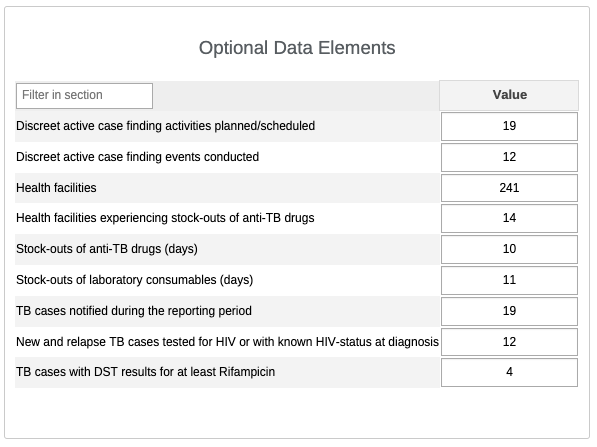Select the TB cases notified during reporting period label
The image size is (597, 447).
[134, 311]
